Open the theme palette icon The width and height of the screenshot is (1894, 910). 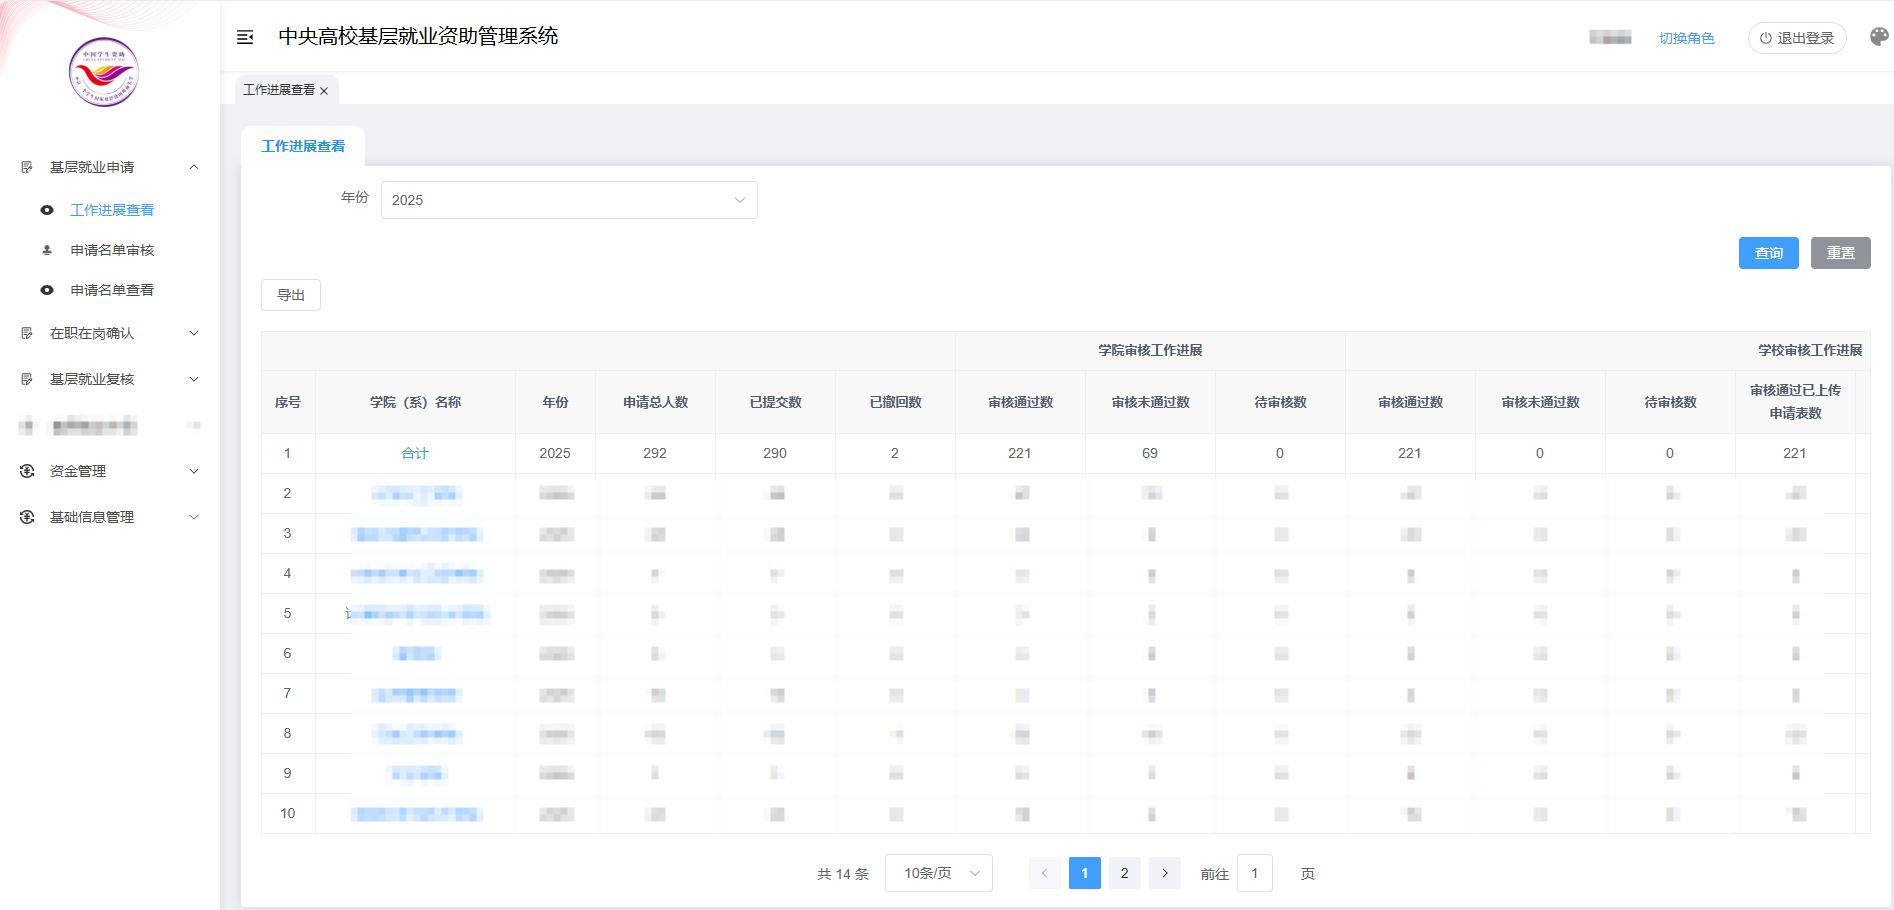1879,37
